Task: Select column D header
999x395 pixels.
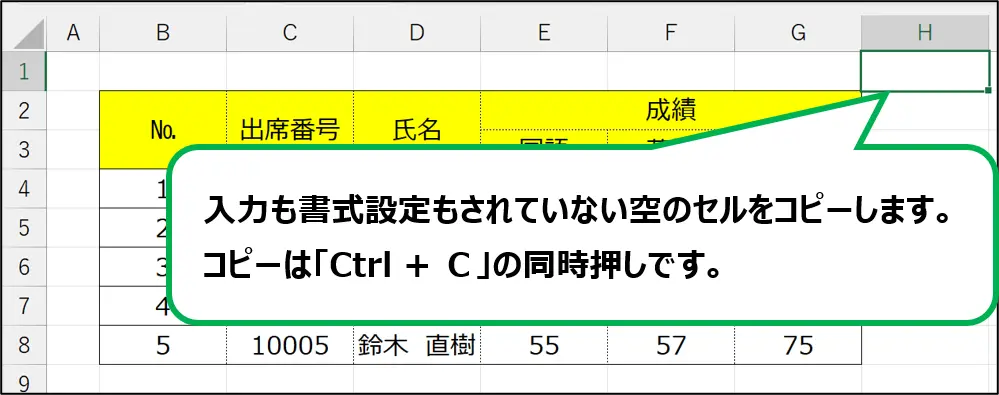Action: coord(417,34)
